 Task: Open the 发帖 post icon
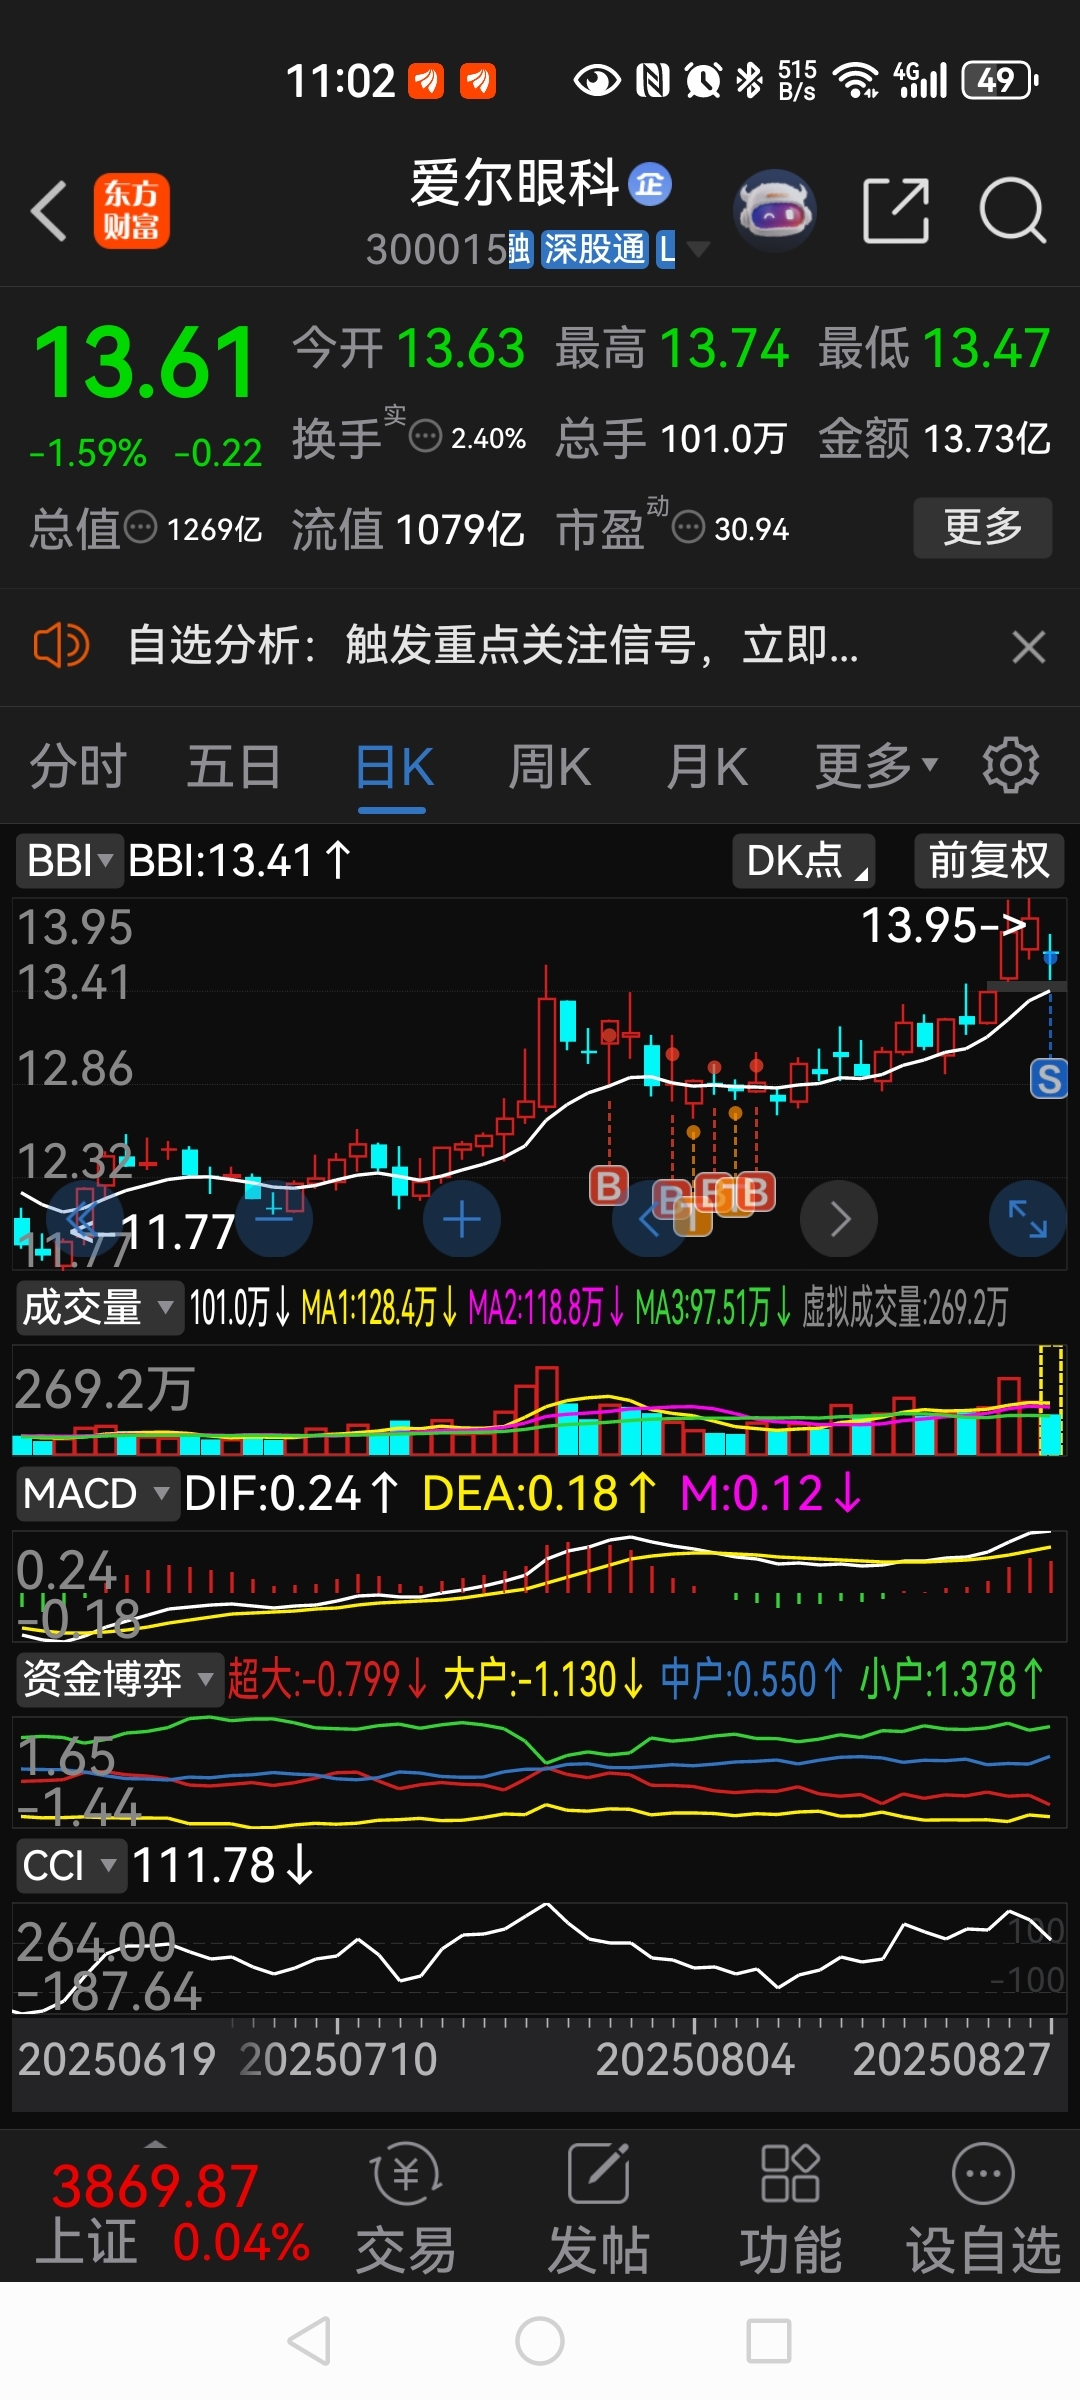tap(598, 2208)
